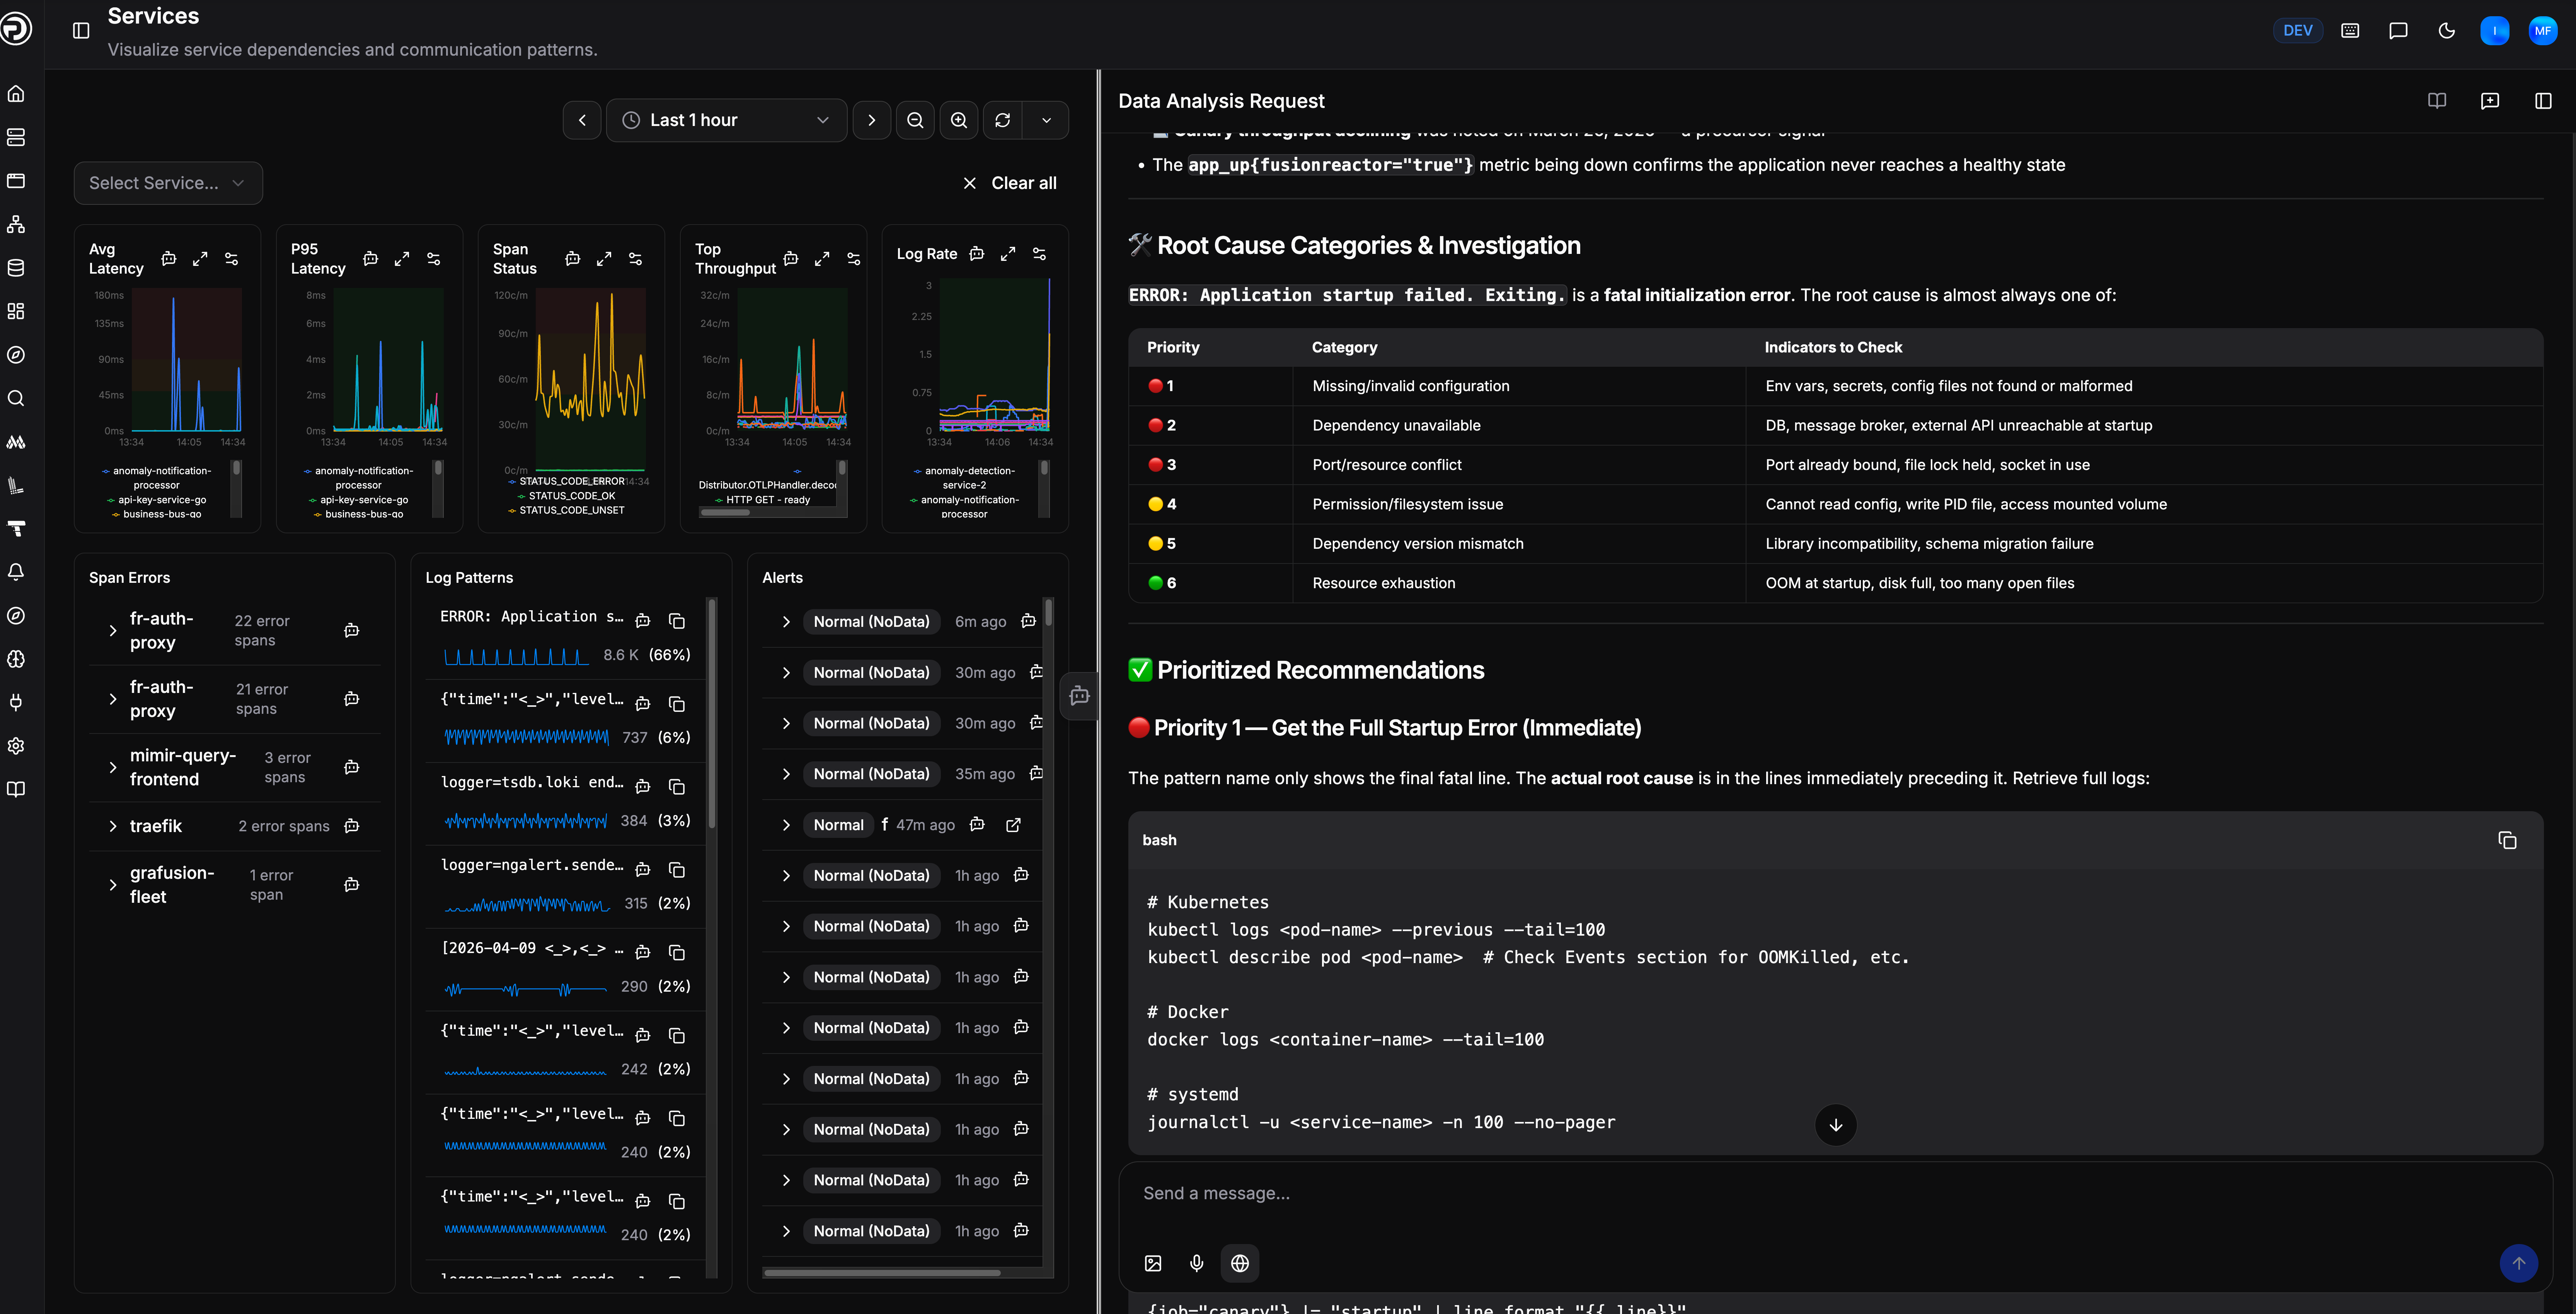This screenshot has width=2576, height=1314.
Task: Expand the traefik span errors row
Action: click(x=112, y=826)
